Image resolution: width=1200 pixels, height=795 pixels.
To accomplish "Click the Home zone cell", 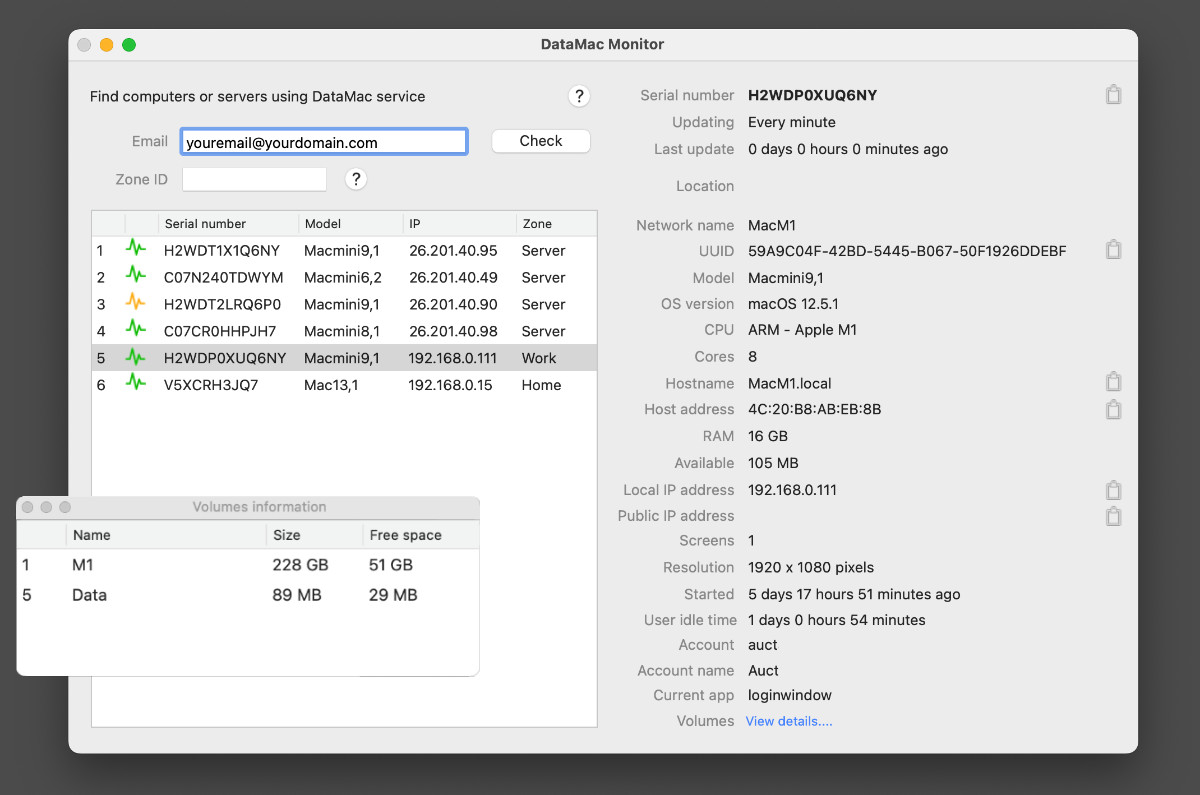I will coord(541,385).
